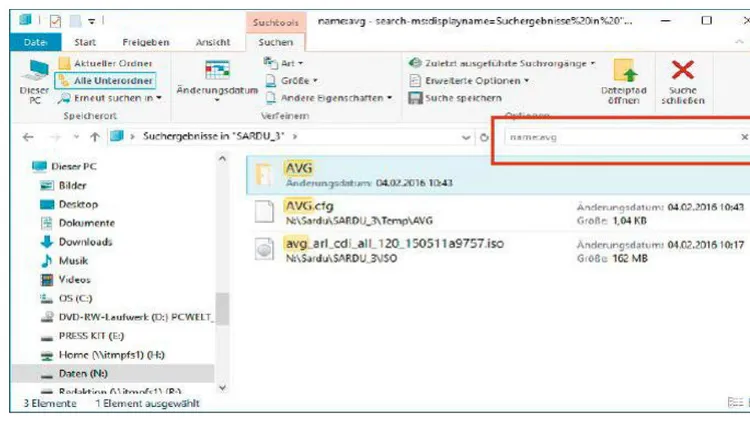This screenshot has width=750, height=421.
Task: Open Erneut suchen in dropdown
Action: [x=110, y=98]
